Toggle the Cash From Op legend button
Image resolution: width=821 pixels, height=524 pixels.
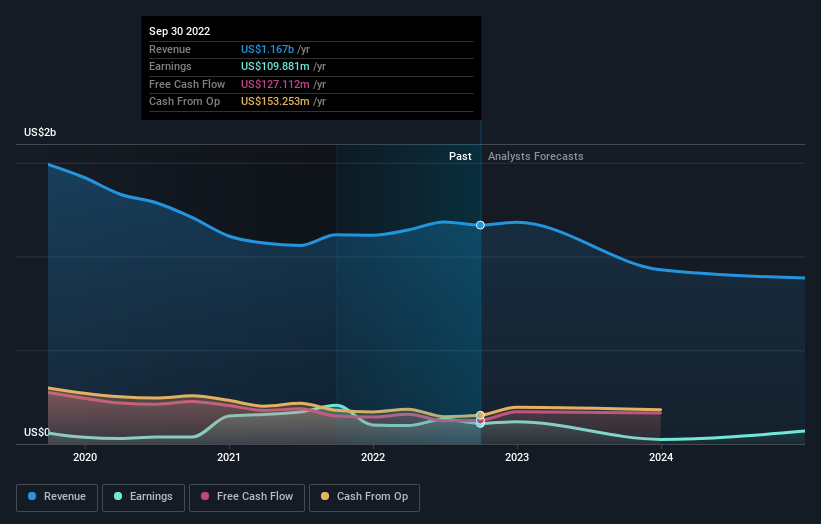click(x=364, y=497)
